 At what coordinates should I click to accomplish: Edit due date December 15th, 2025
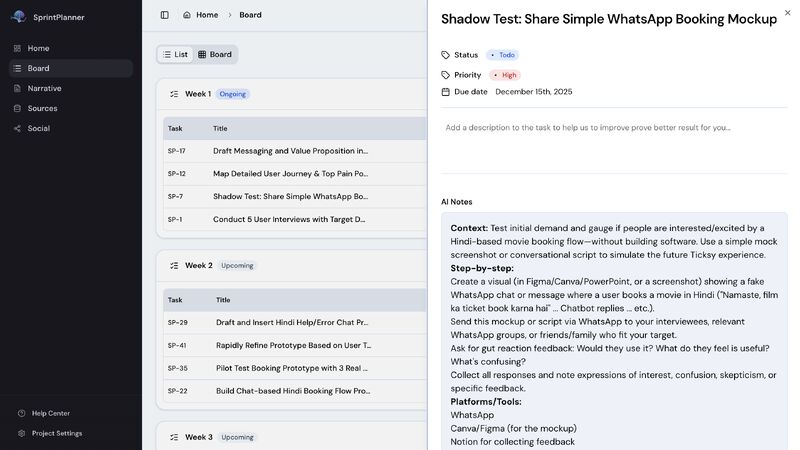pos(534,92)
